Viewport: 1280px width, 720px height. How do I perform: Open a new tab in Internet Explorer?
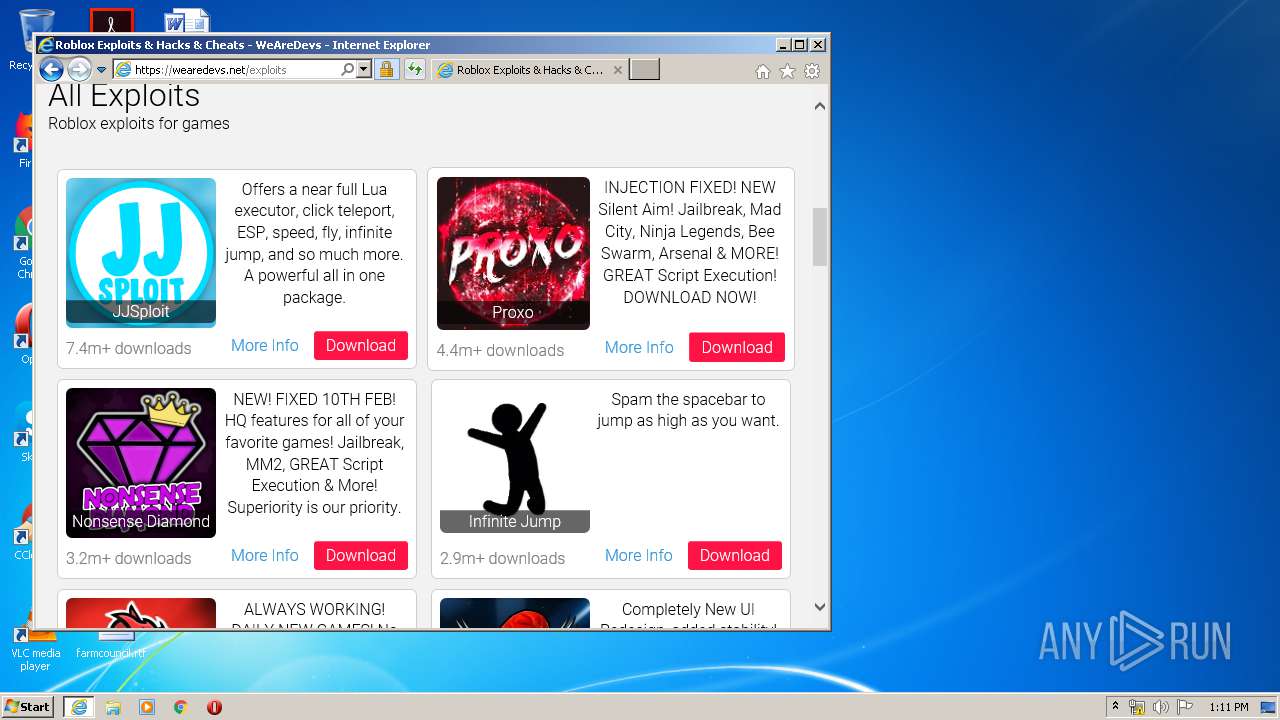click(644, 70)
